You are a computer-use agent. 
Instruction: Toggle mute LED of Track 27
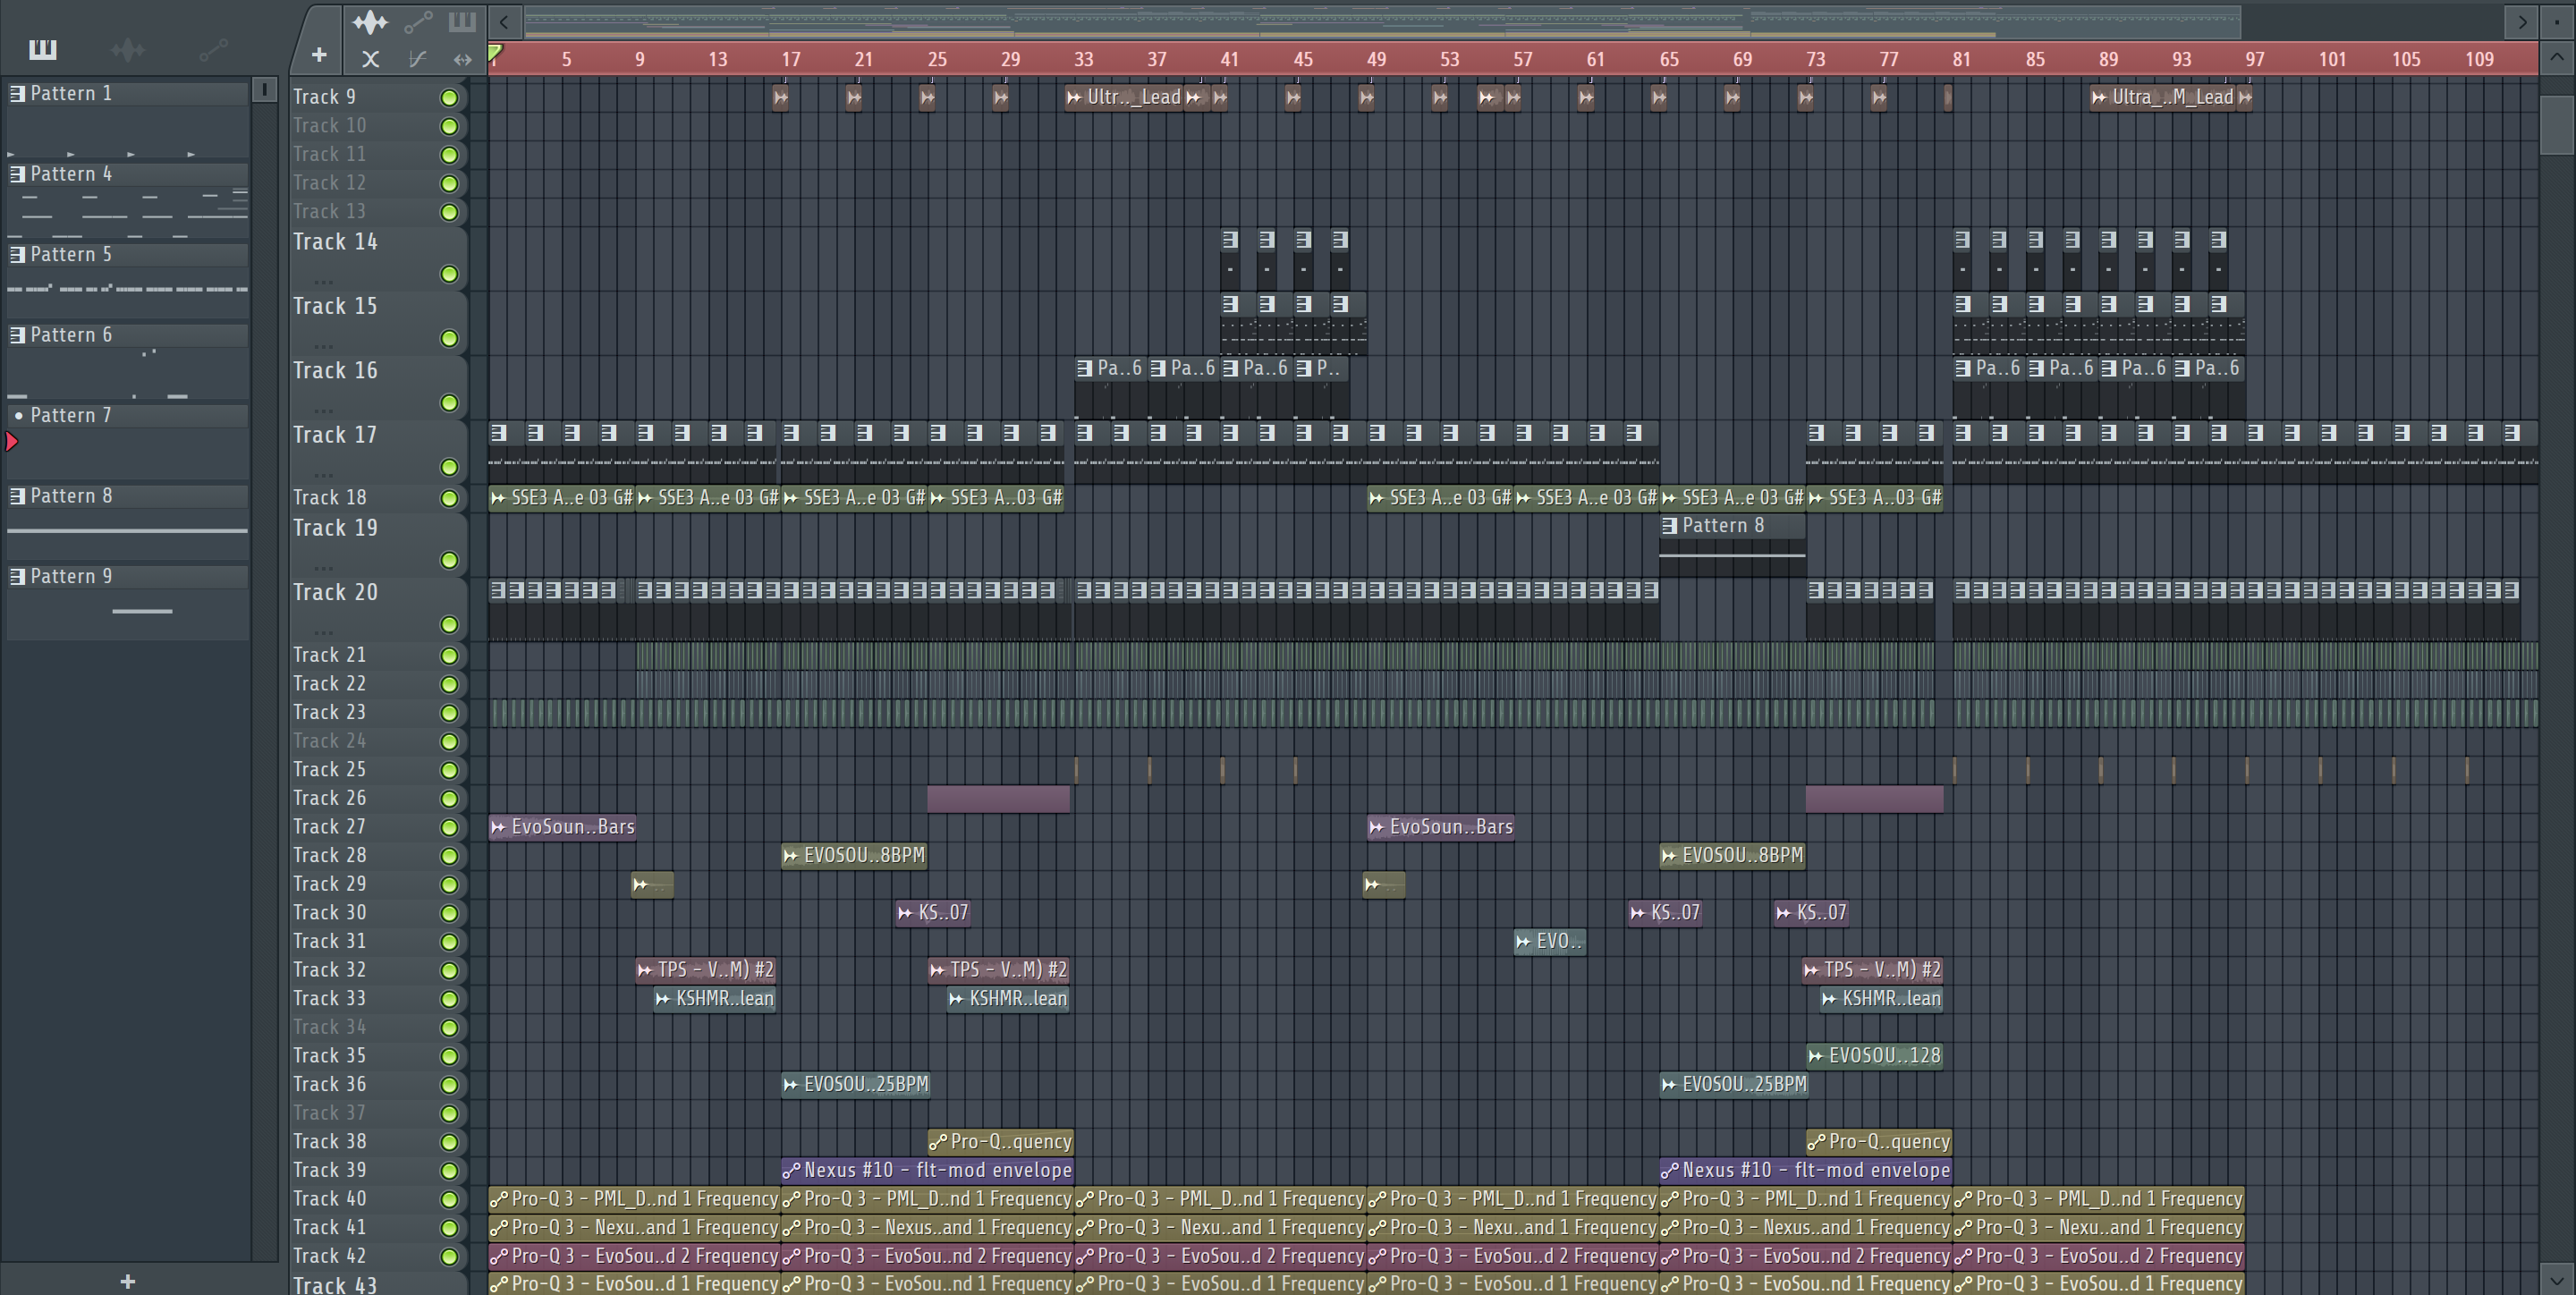[x=449, y=828]
